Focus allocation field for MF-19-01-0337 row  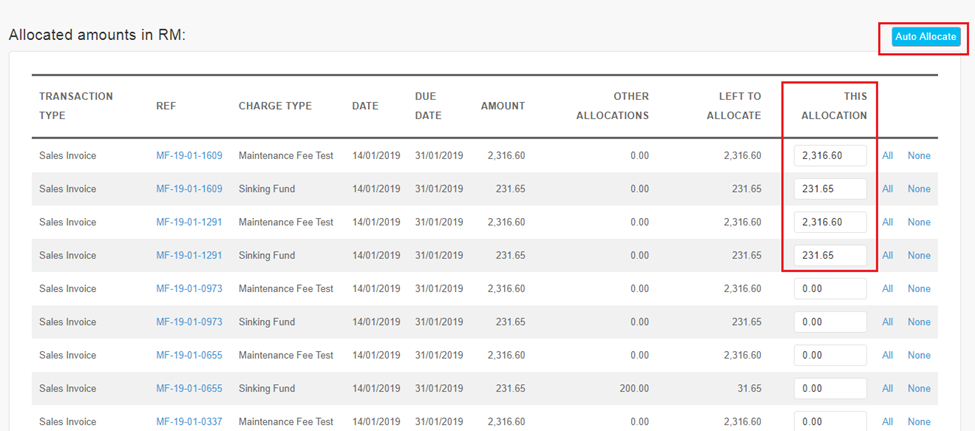(x=830, y=421)
